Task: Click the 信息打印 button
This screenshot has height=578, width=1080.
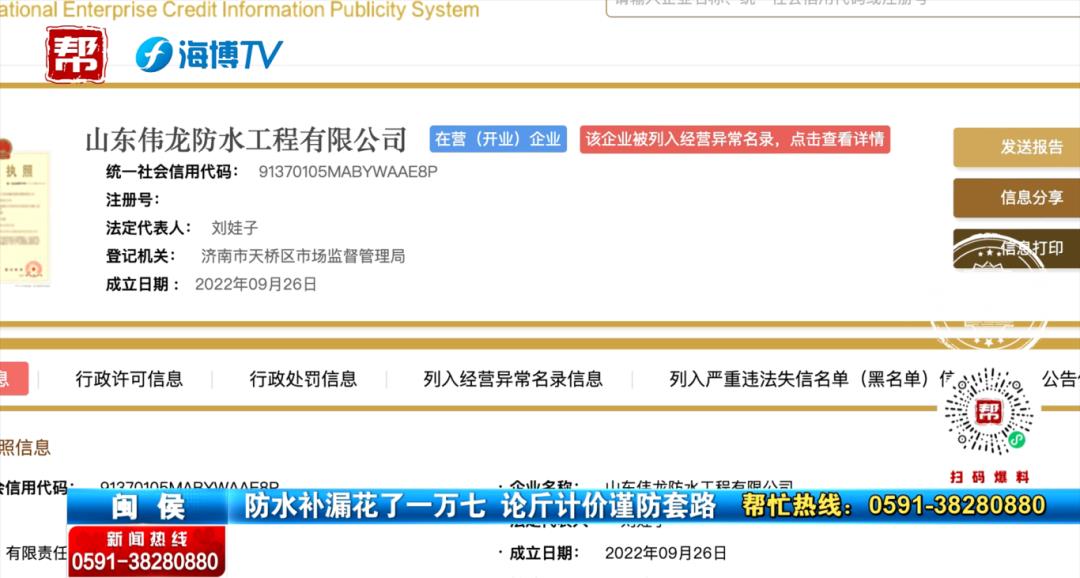Action: click(x=1017, y=249)
